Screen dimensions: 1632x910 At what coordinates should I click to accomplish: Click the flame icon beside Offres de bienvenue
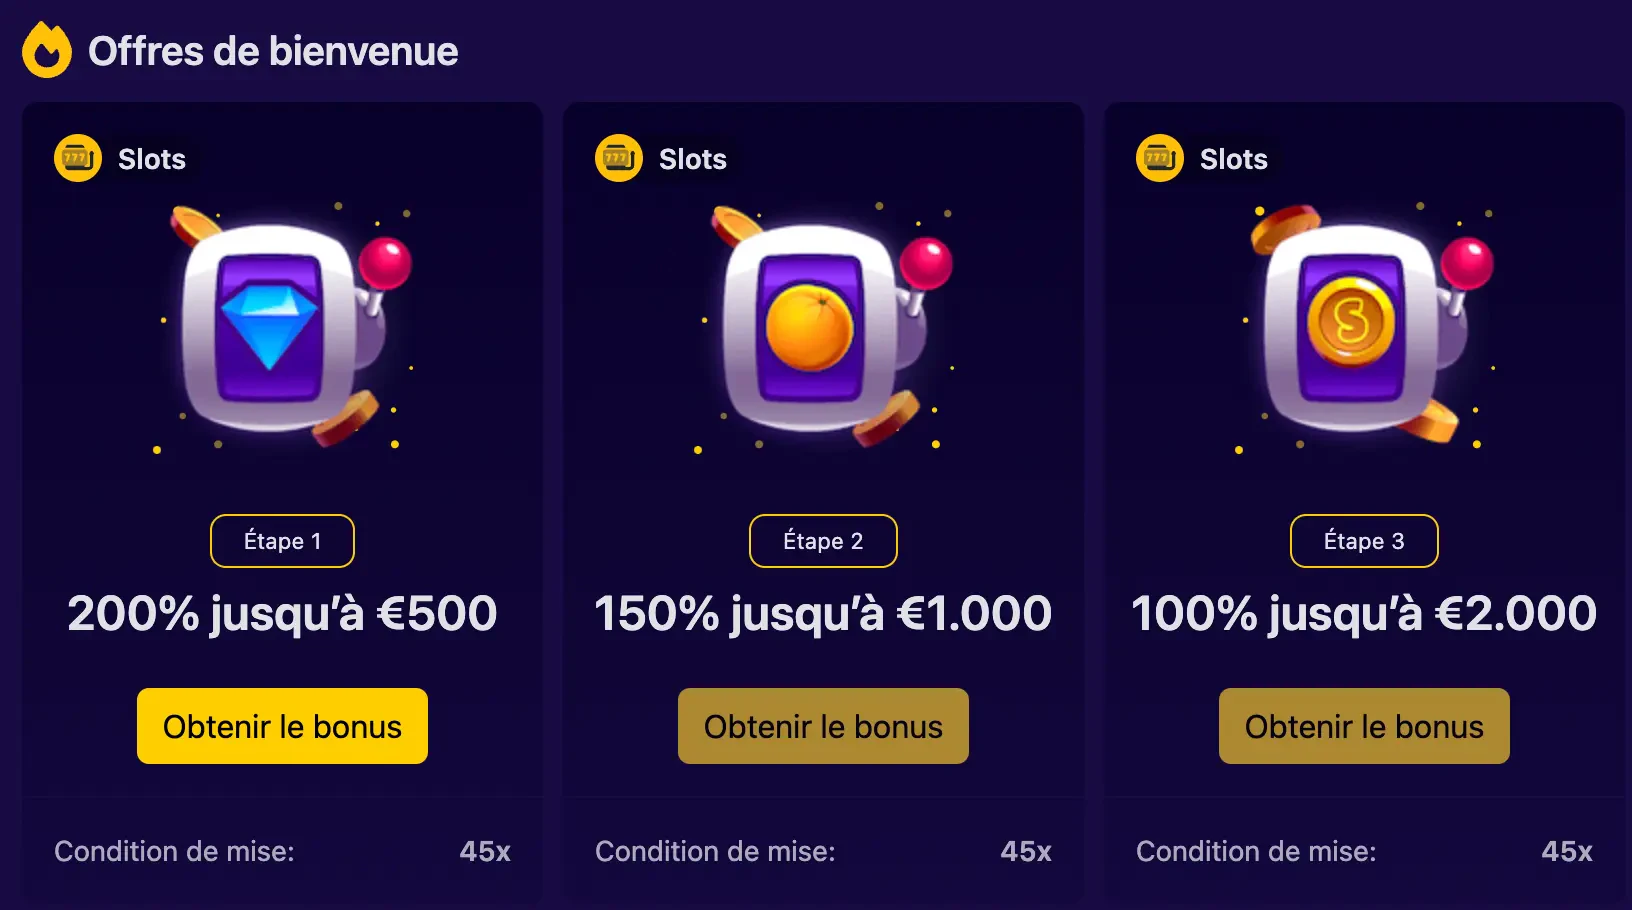coord(47,51)
